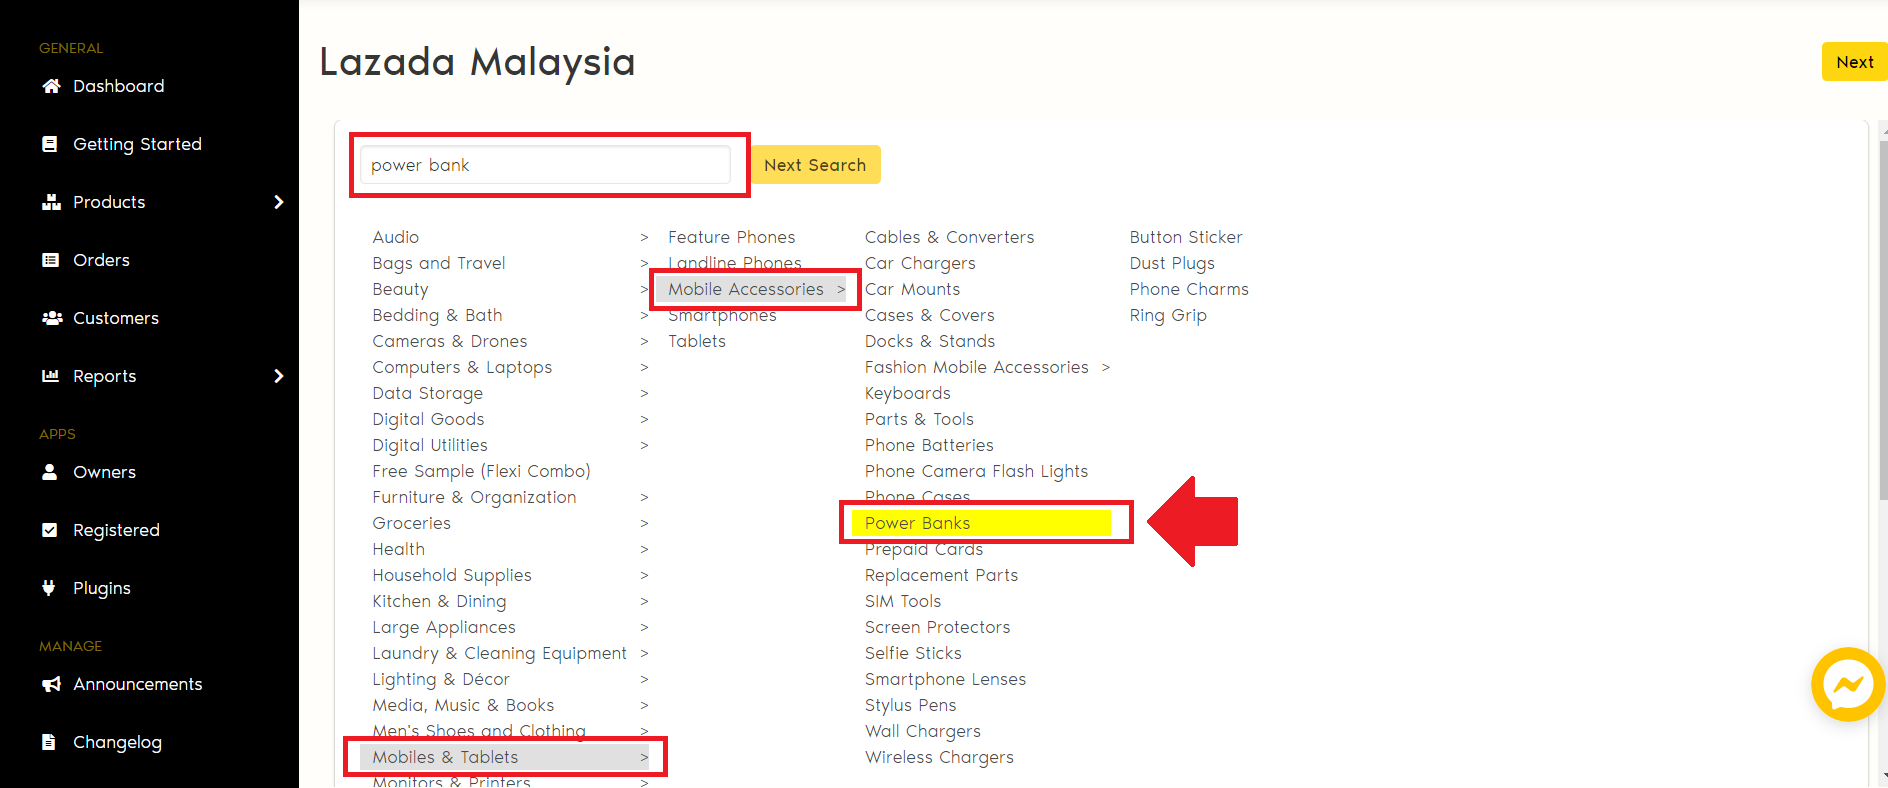Open the Plugins menu item

click(102, 588)
